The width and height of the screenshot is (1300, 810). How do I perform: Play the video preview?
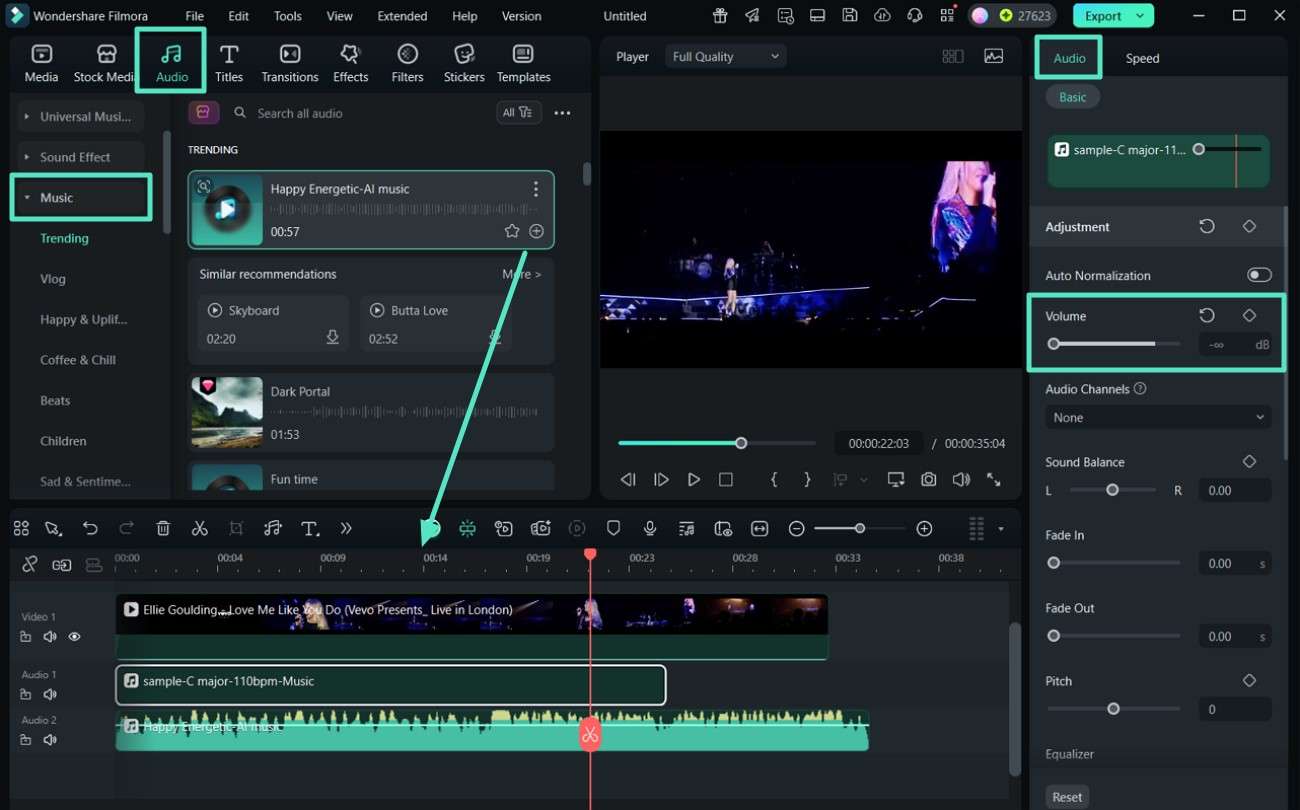coord(693,480)
